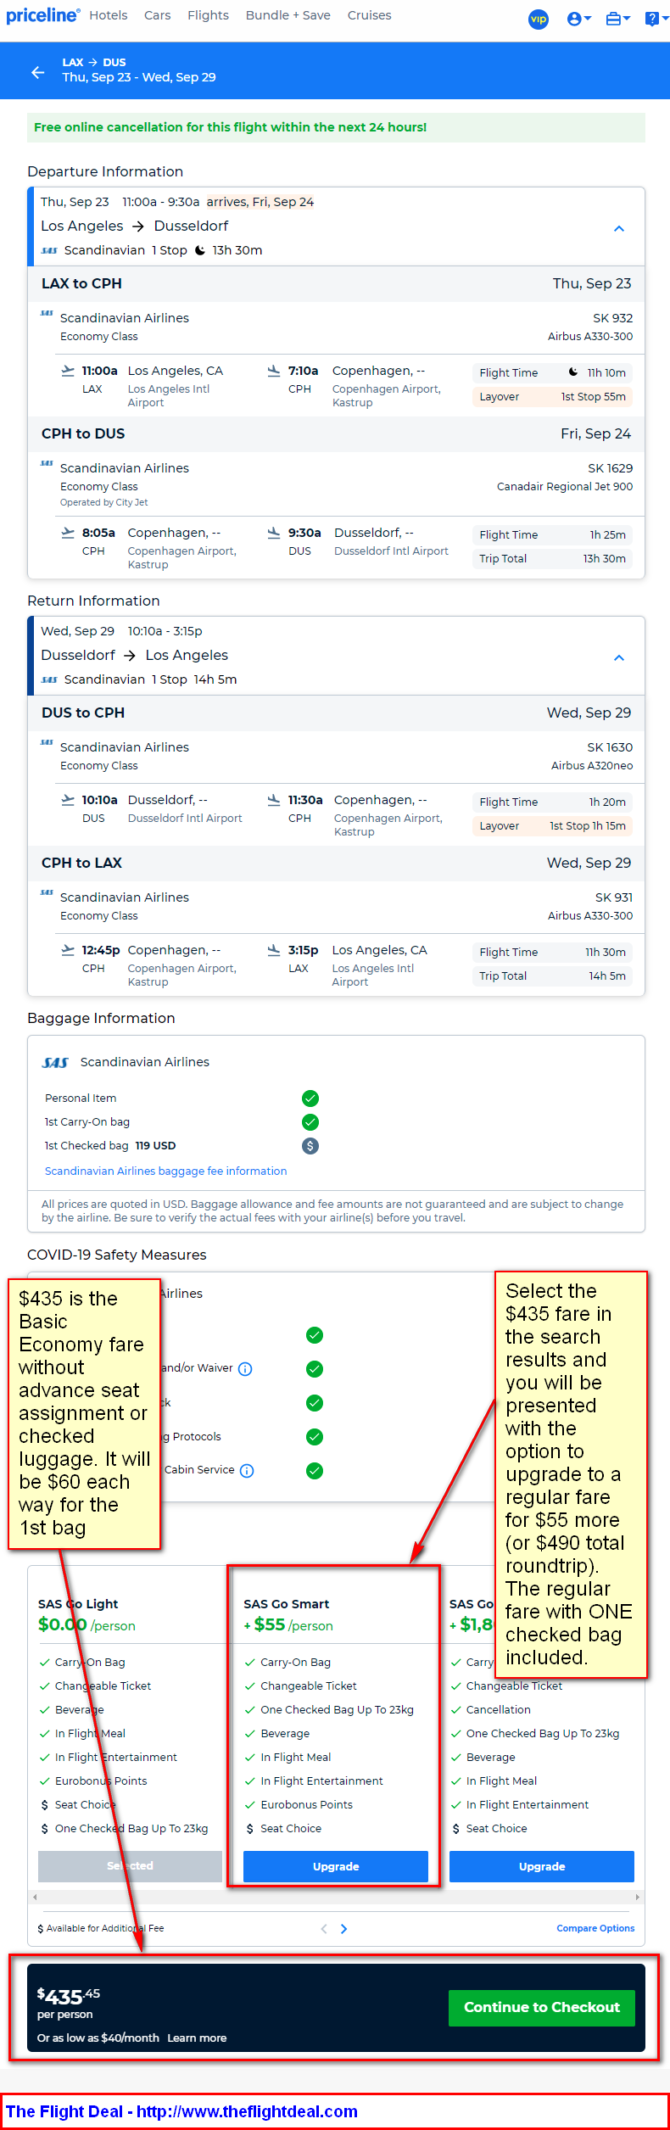The image size is (670, 2130).
Task: Upgrade to SAS Go Smart fare
Action: coord(336,1866)
